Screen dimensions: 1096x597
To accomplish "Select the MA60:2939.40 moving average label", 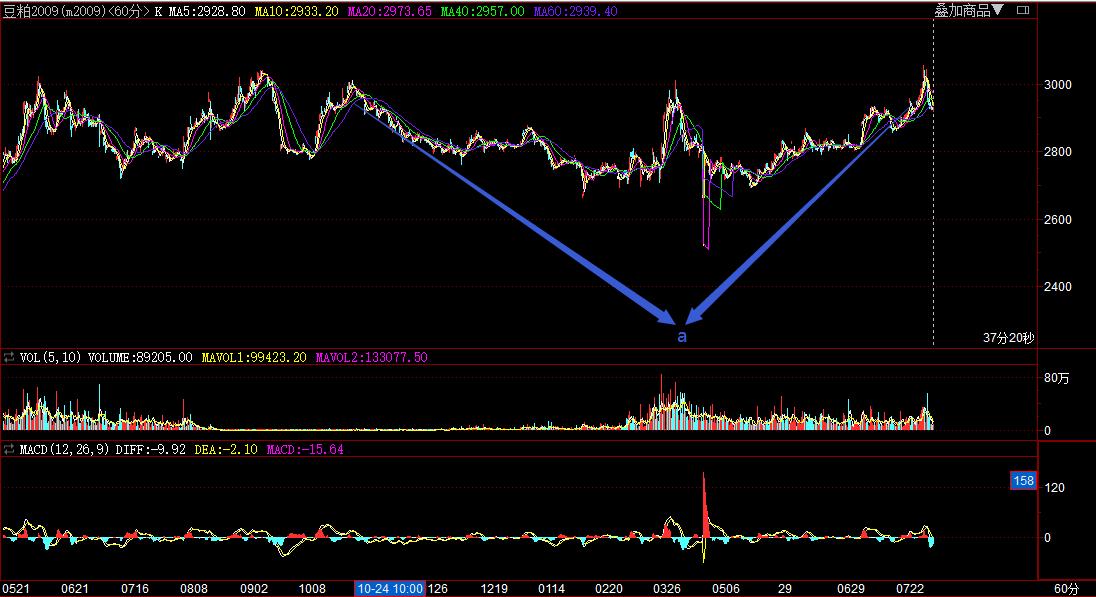I will point(575,11).
